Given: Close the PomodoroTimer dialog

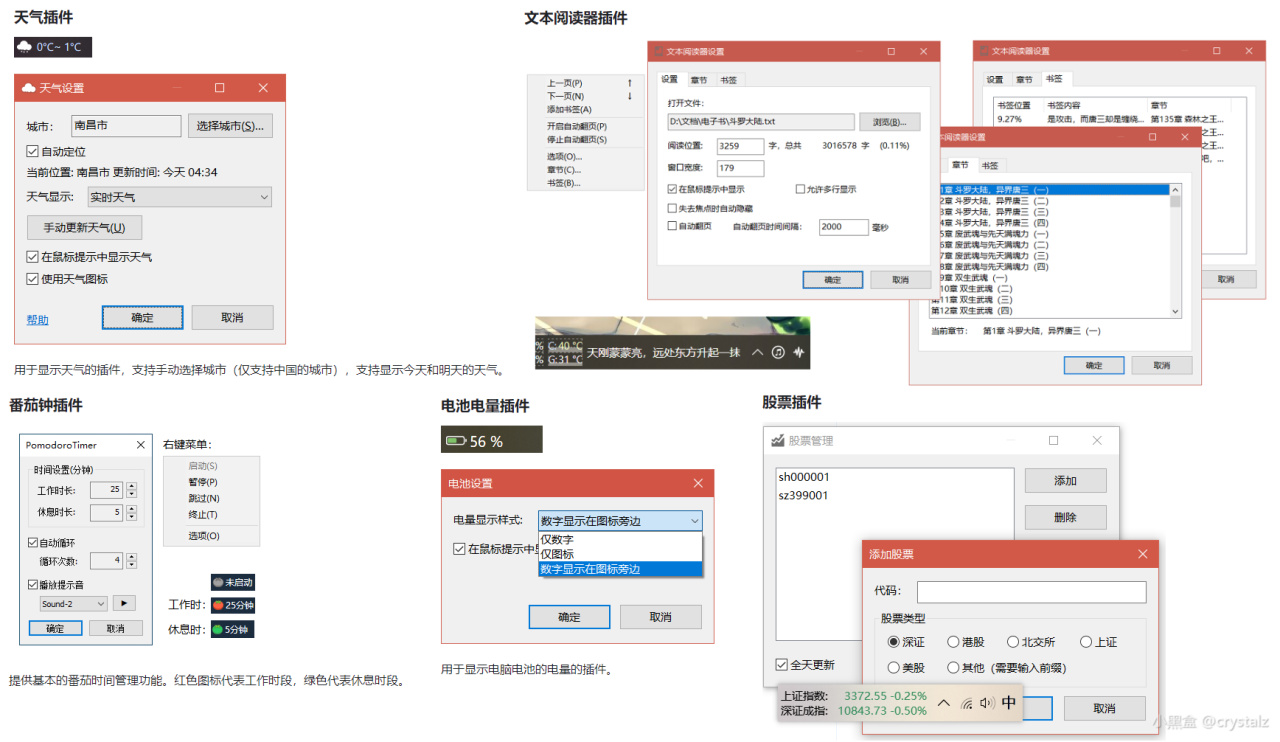Looking at the screenshot, I should 139,445.
